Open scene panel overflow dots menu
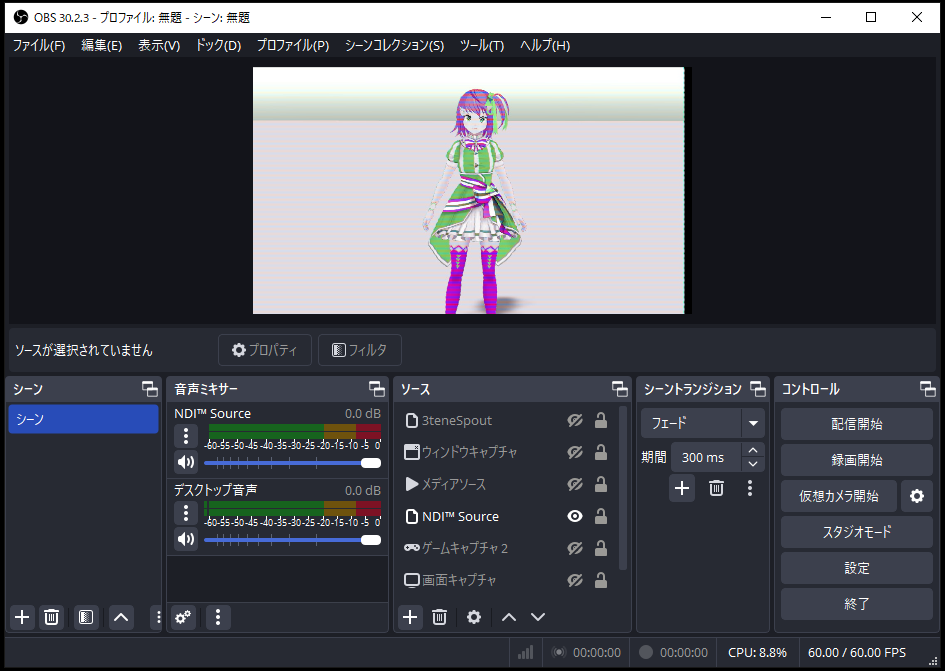 coord(158,617)
